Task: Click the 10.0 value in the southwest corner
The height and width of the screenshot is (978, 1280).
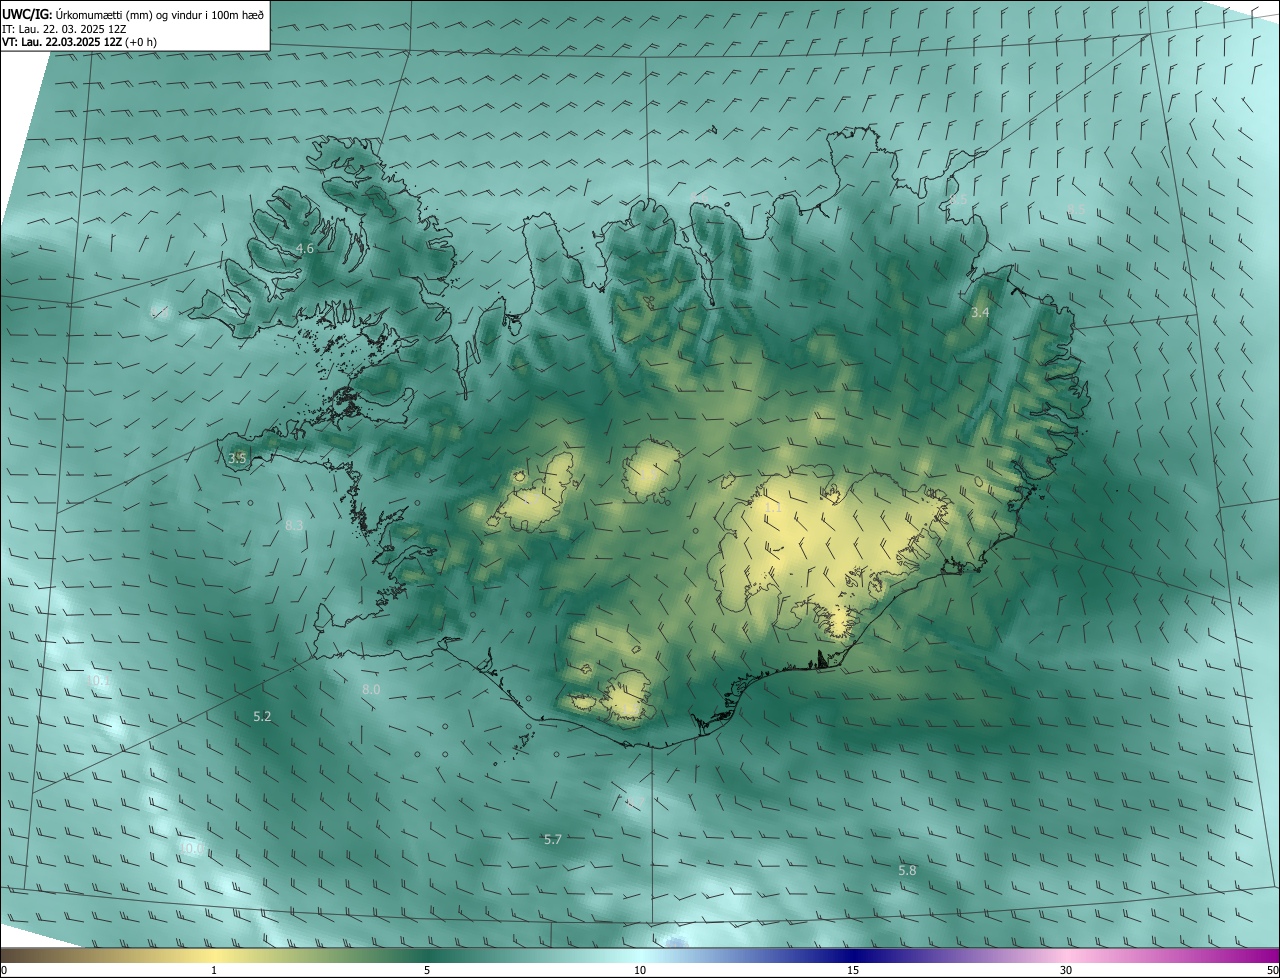Action: [190, 848]
